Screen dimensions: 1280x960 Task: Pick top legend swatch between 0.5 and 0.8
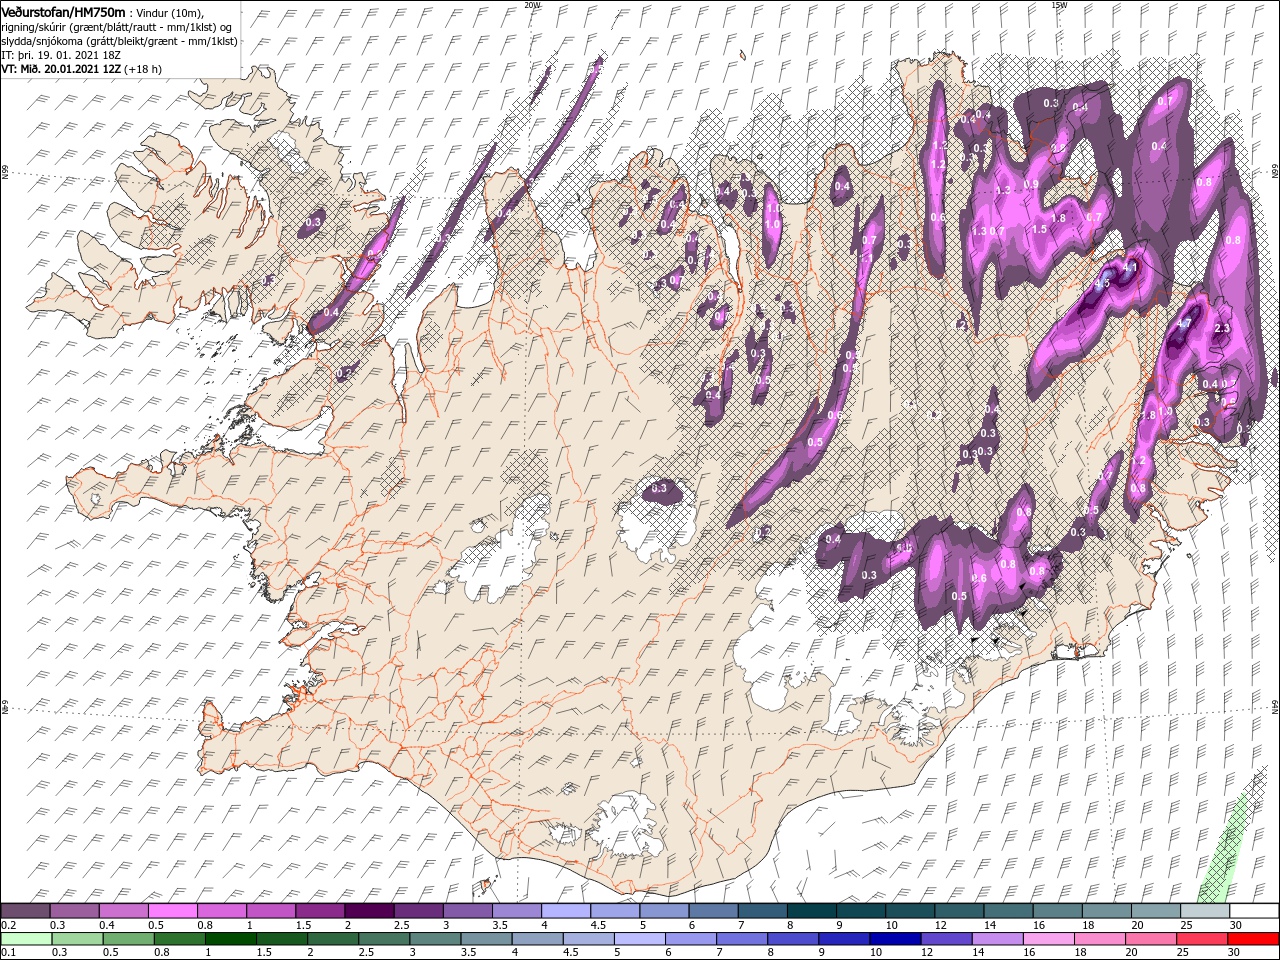coord(173,911)
